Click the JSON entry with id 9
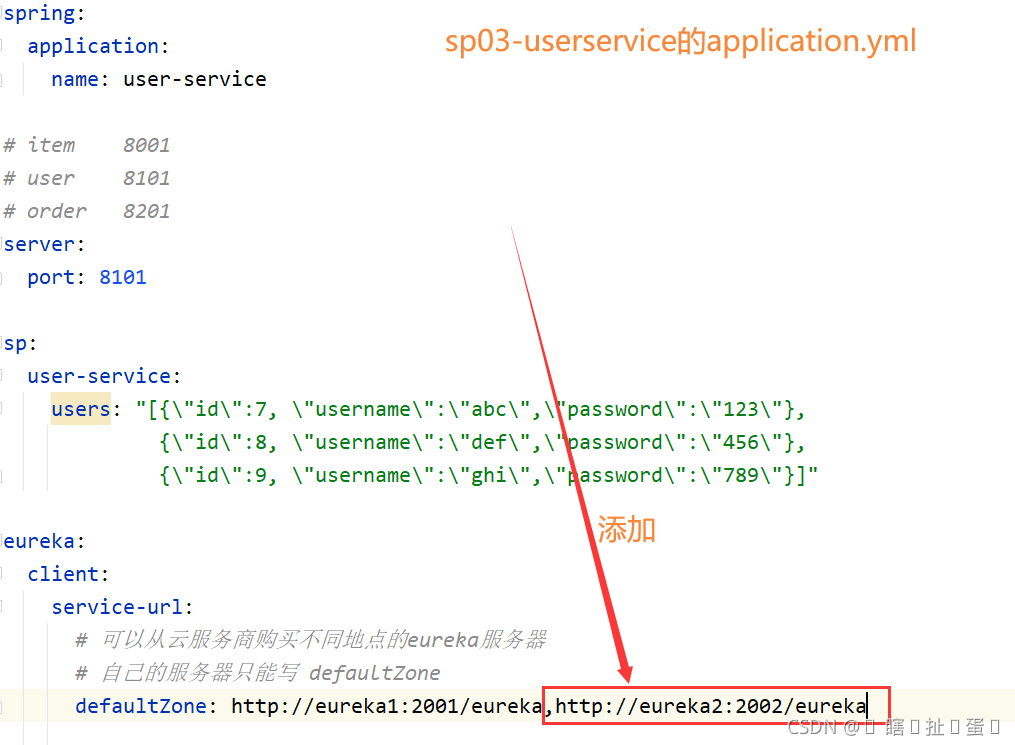The image size is (1015, 745). (x=489, y=475)
